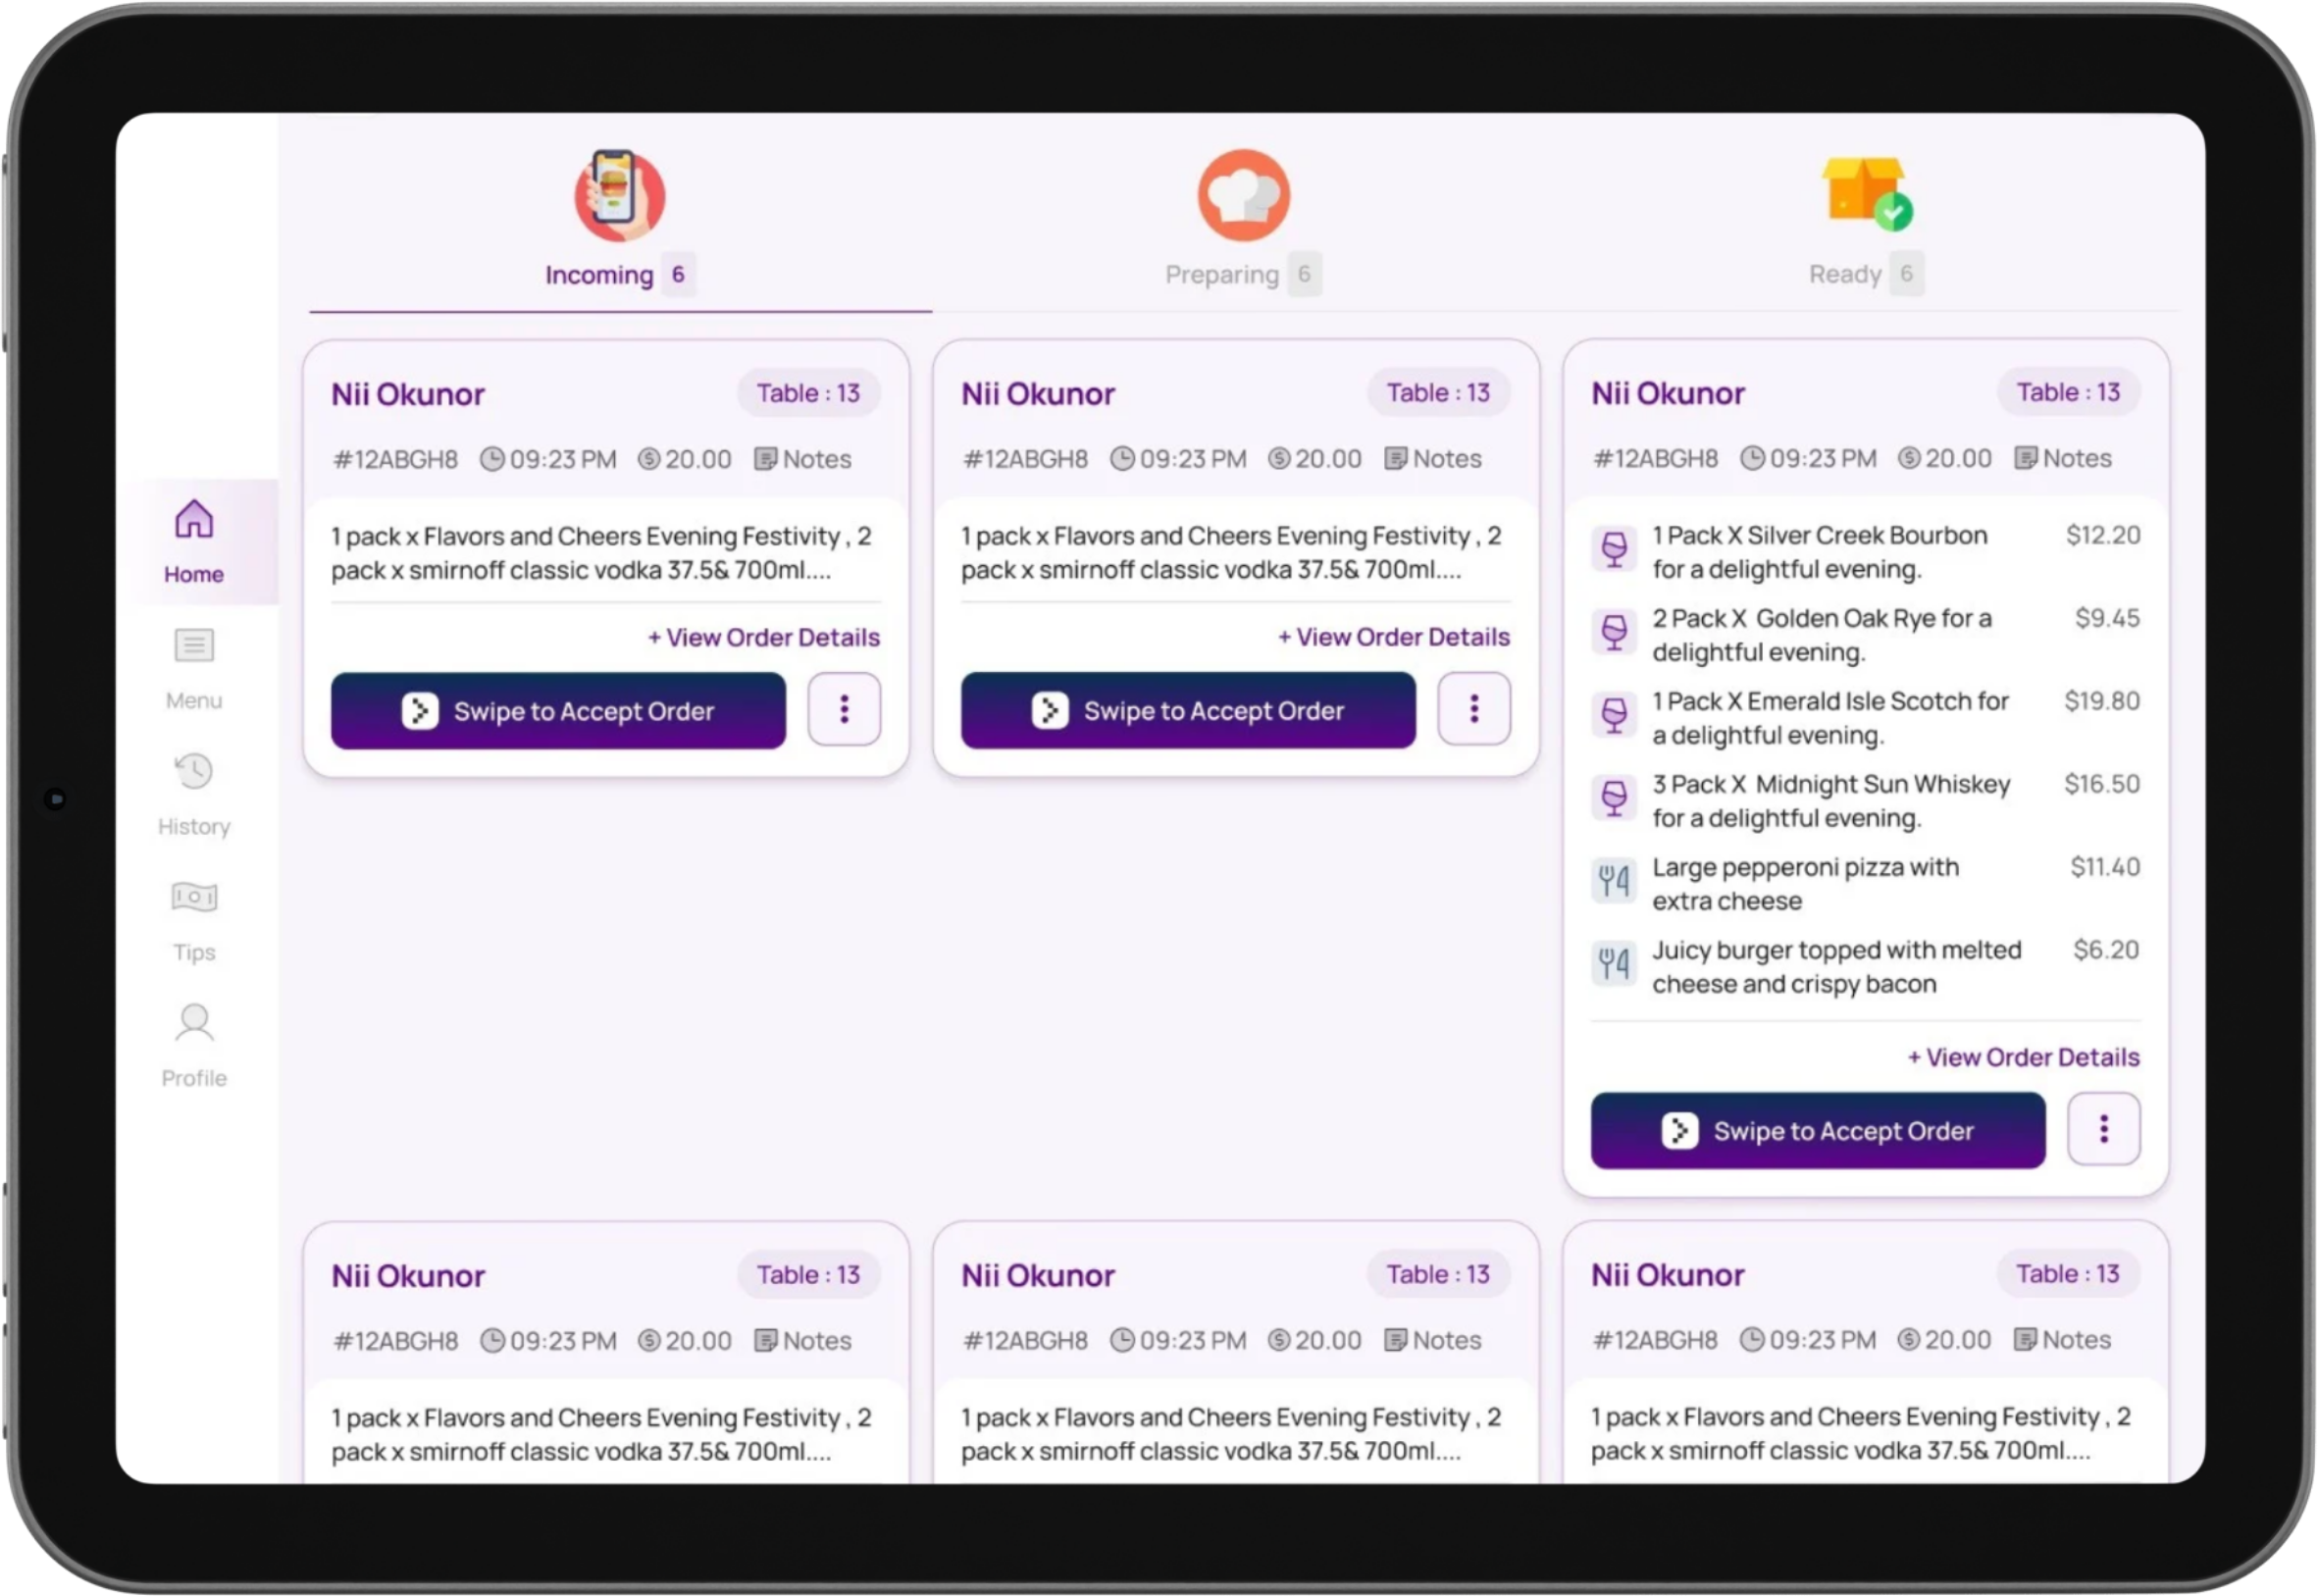Open Notes on the top-middle order card

[1432, 459]
